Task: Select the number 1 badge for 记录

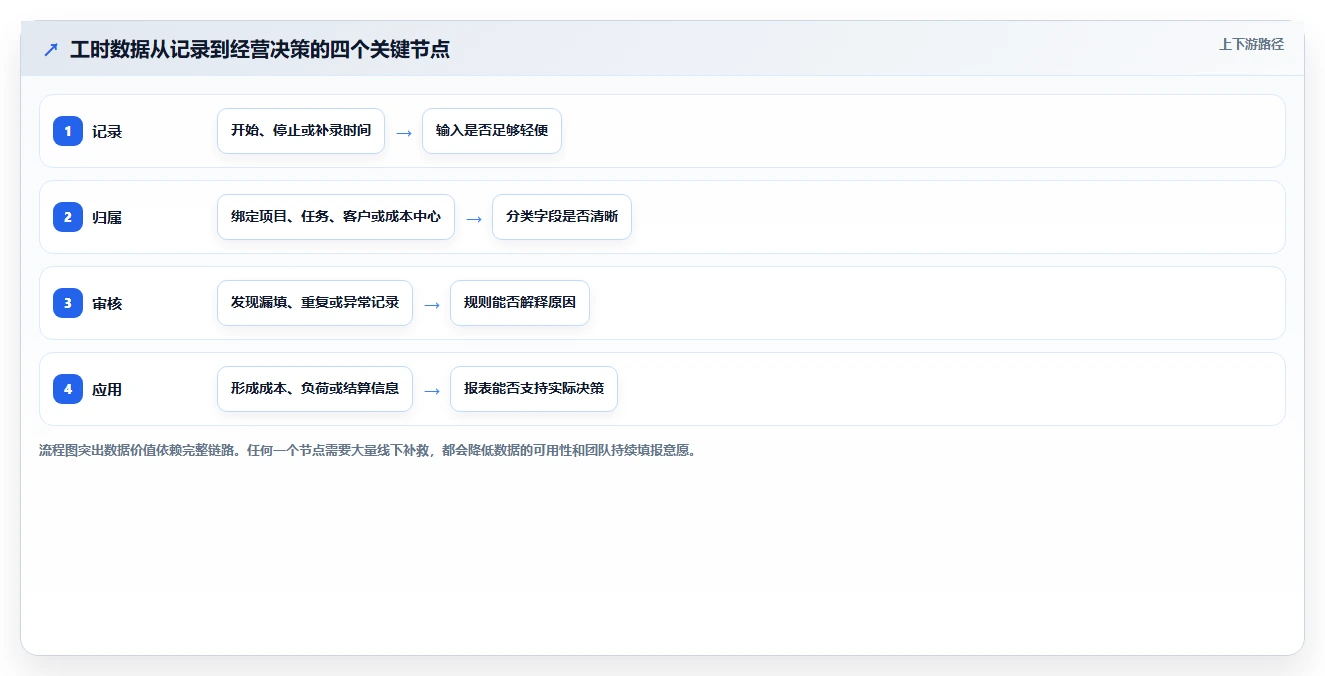Action: (68, 131)
